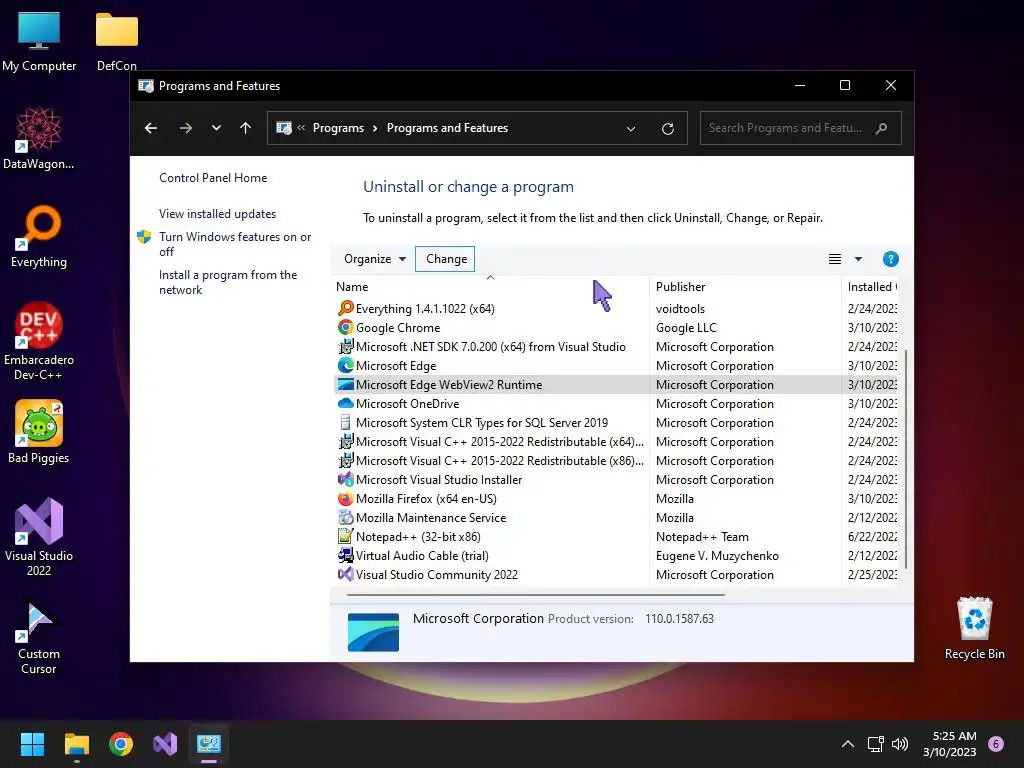1024x768 pixels.
Task: Select Microsoft Visual Studio Installer row
Action: click(x=616, y=479)
